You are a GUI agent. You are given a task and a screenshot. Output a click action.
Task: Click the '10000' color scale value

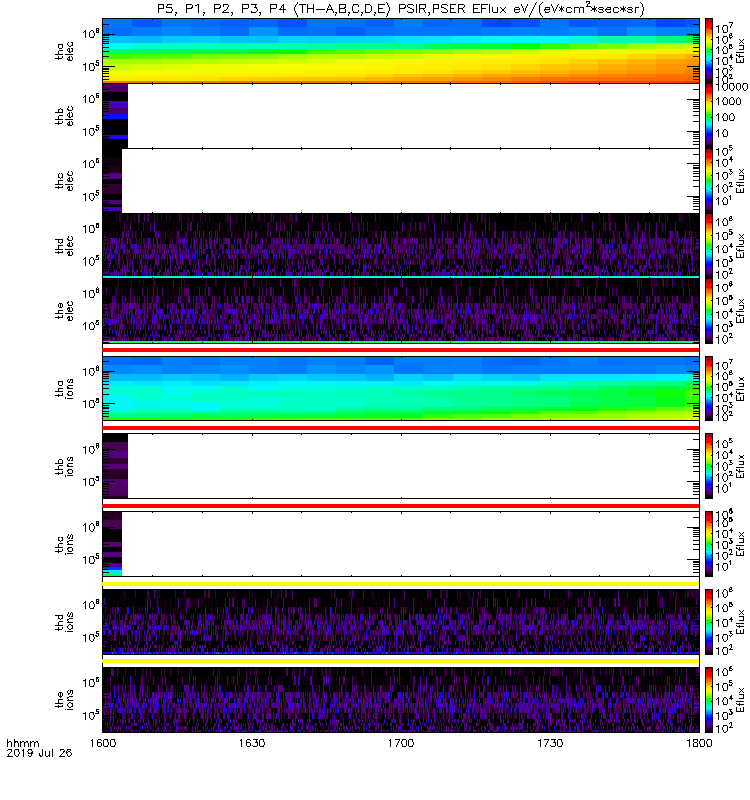point(731,87)
